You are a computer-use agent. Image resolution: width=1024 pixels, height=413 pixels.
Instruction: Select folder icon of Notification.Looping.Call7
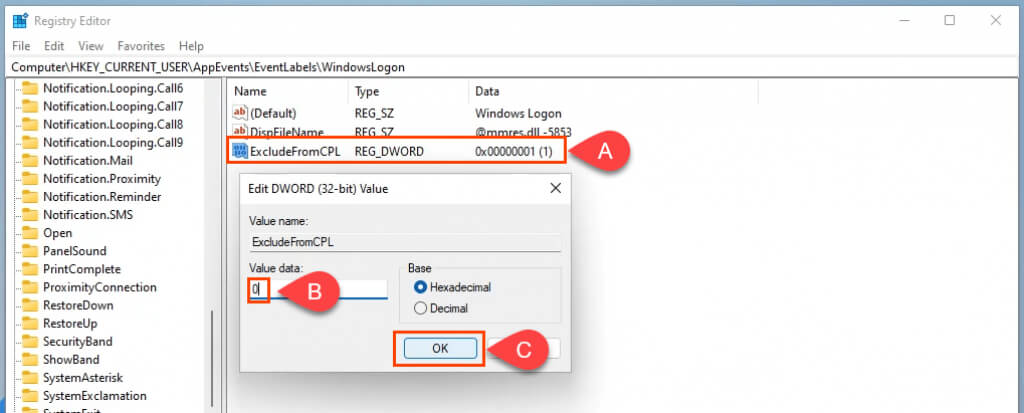click(x=30, y=106)
